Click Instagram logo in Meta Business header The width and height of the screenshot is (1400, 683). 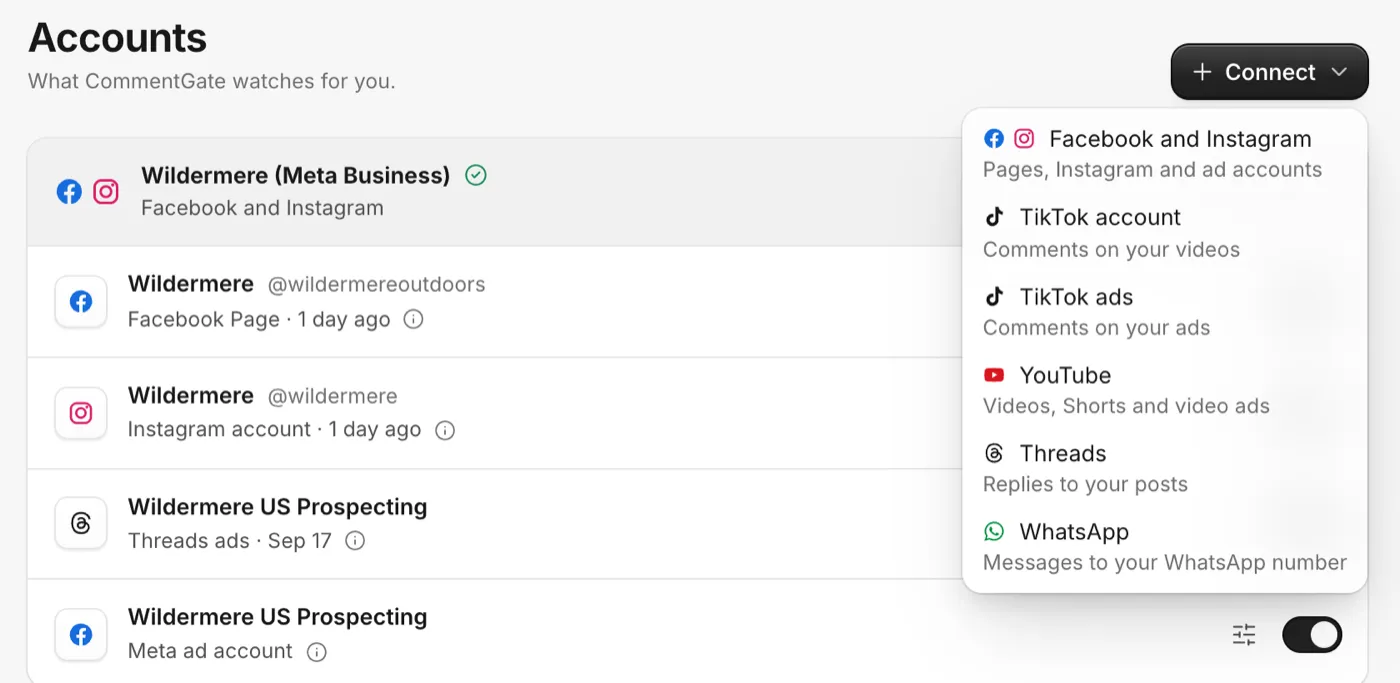tap(106, 191)
